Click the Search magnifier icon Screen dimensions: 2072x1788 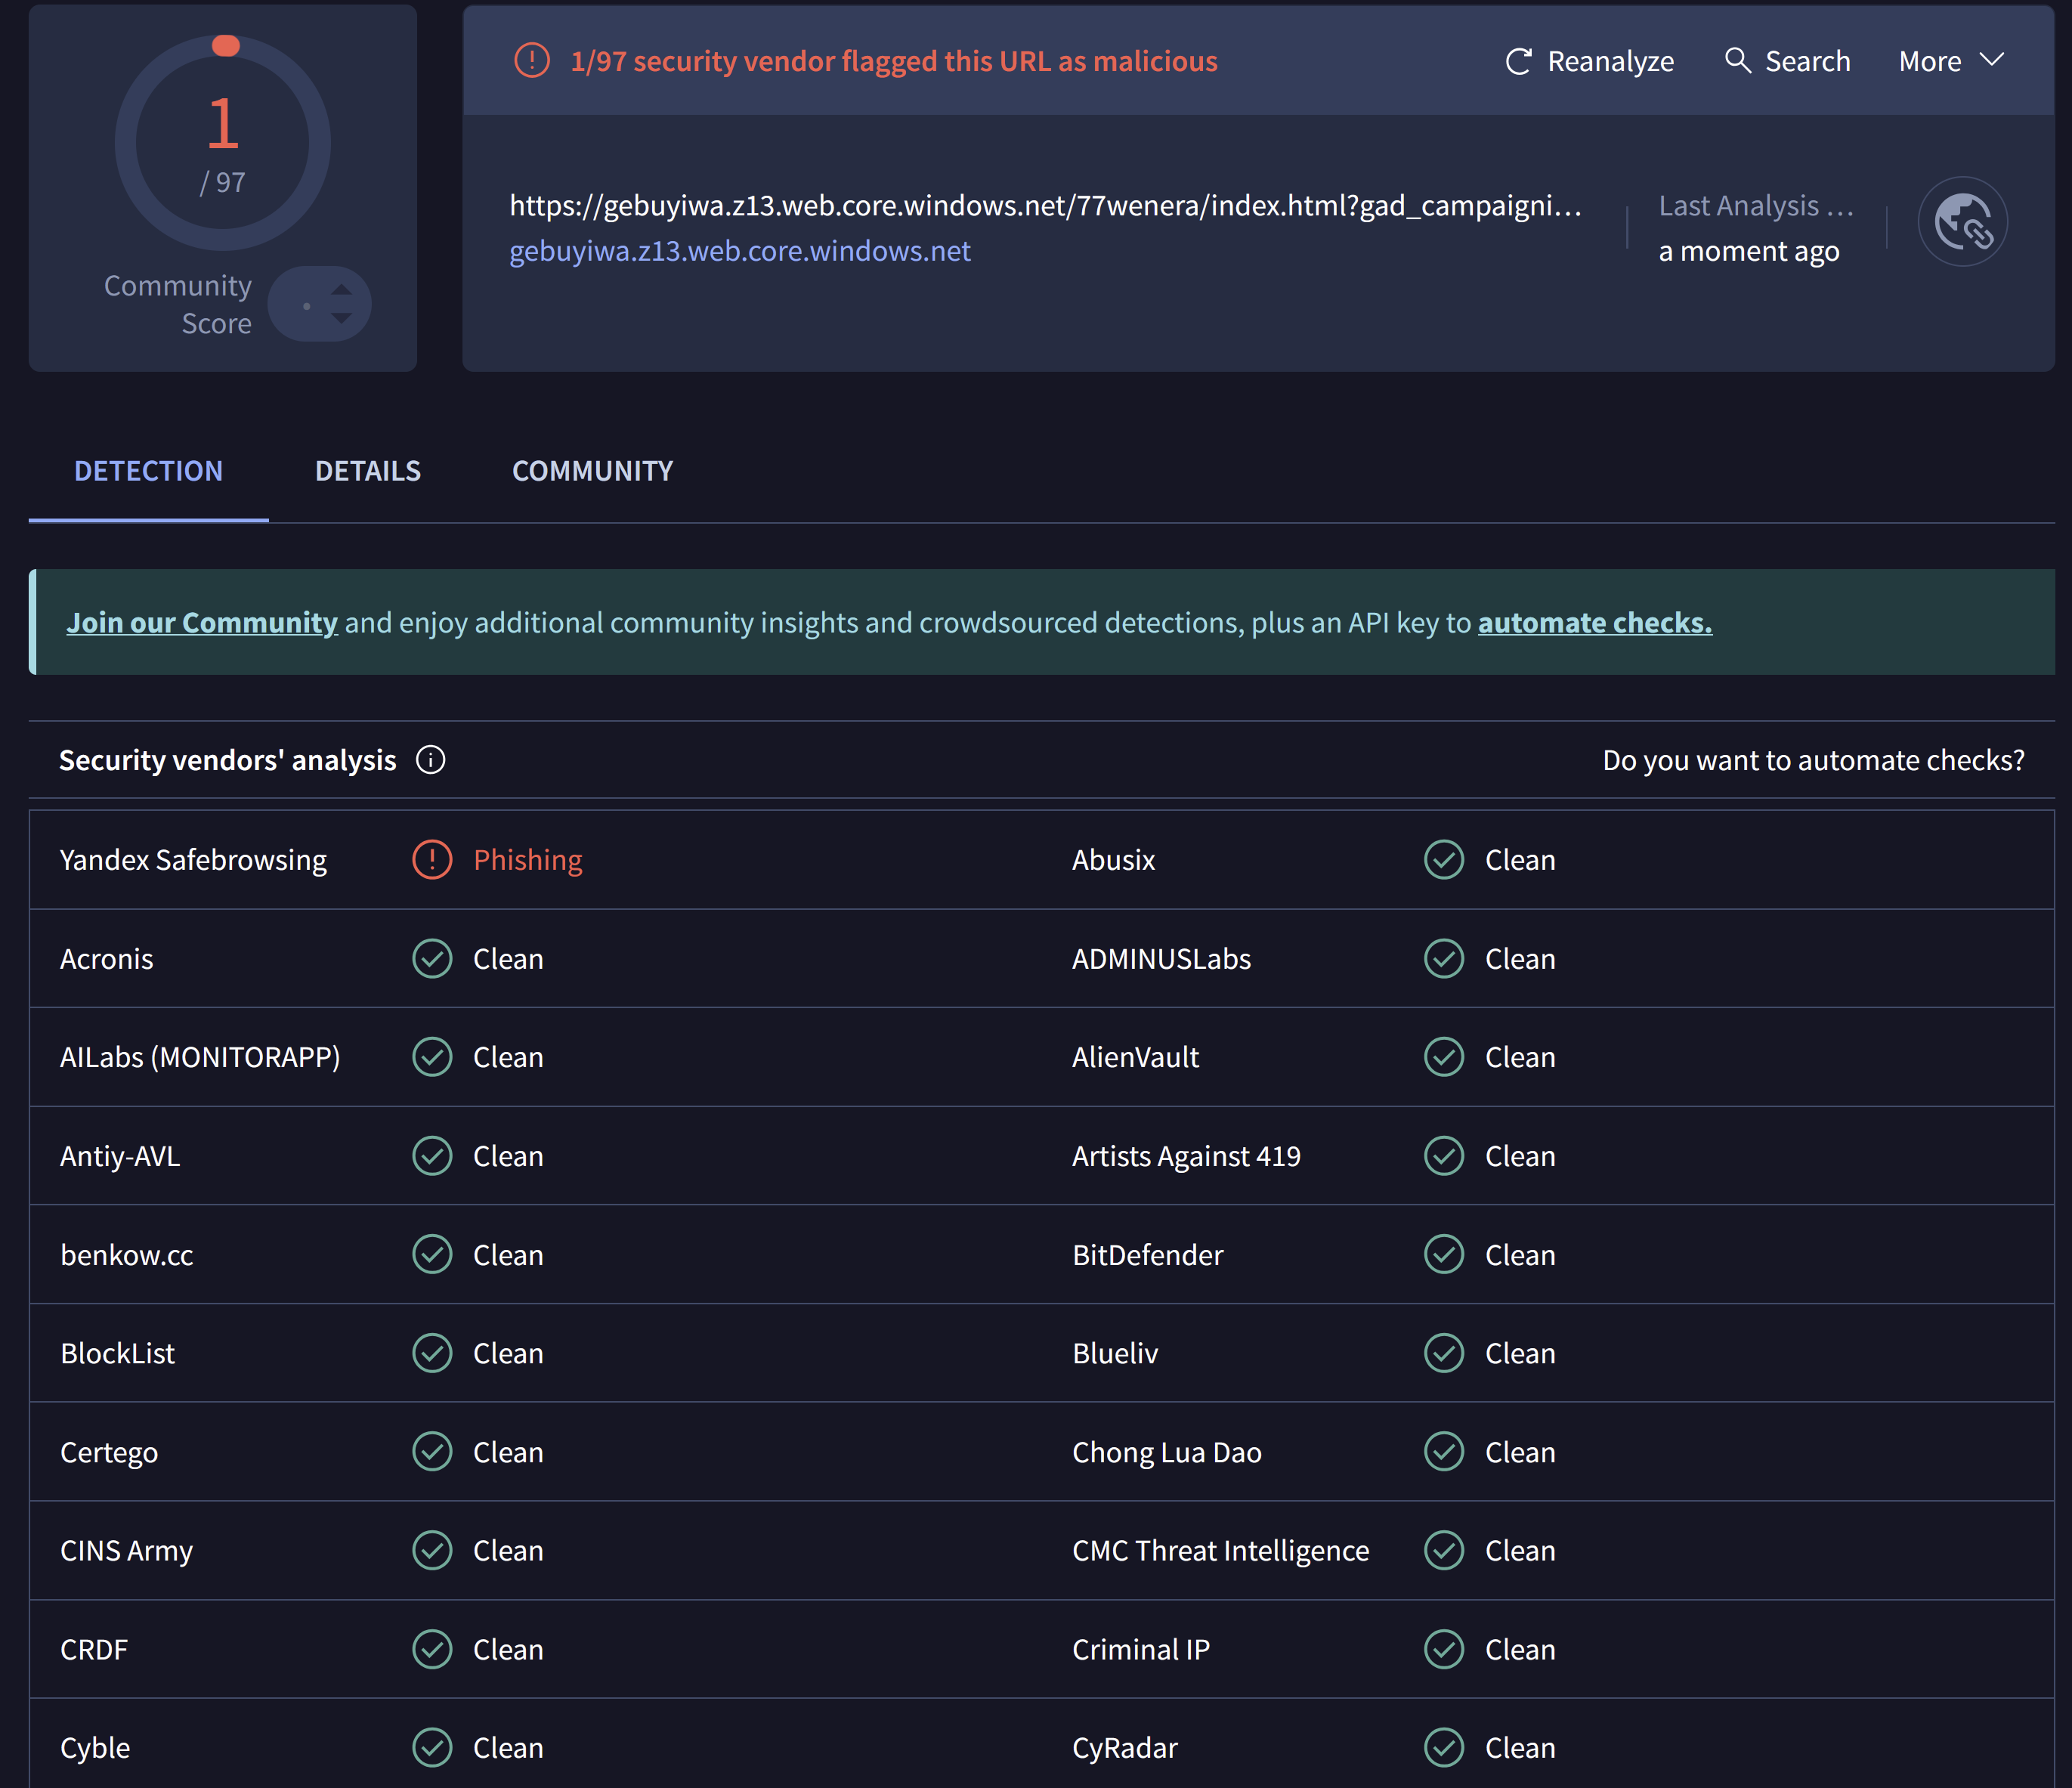(x=1737, y=60)
